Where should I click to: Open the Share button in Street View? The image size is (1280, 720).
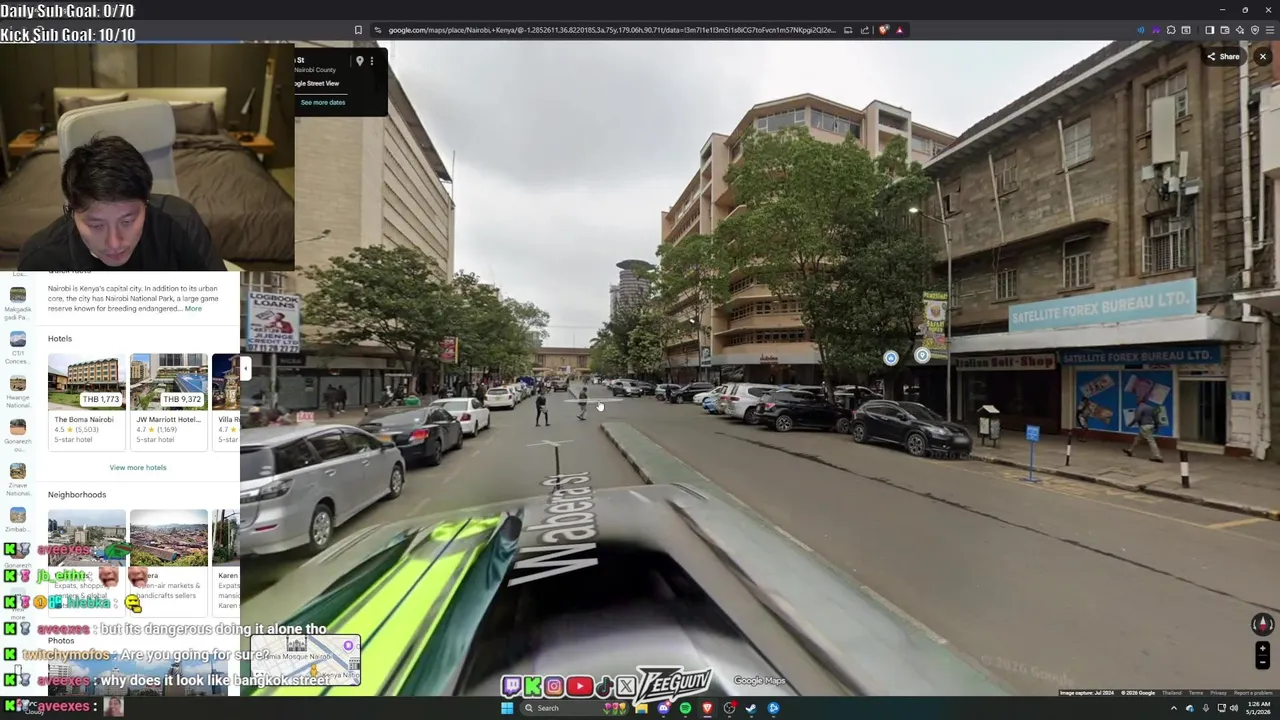point(1223,57)
